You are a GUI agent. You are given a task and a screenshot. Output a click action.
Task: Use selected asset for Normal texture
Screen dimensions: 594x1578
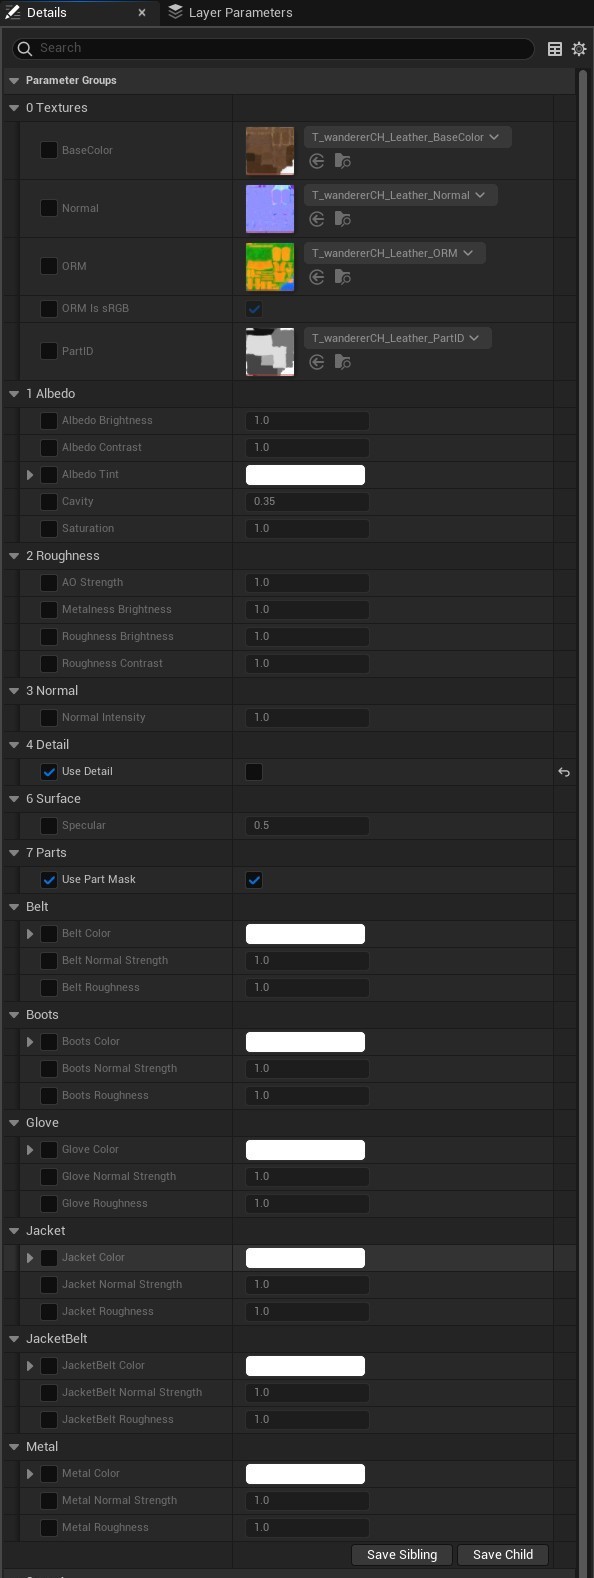click(x=317, y=219)
